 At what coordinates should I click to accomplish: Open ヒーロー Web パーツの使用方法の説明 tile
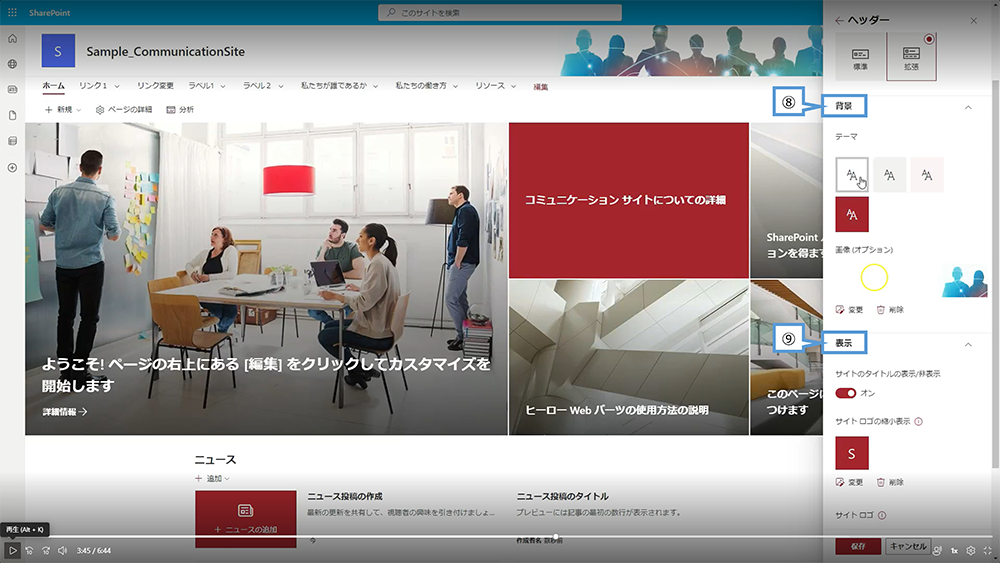tap(629, 357)
